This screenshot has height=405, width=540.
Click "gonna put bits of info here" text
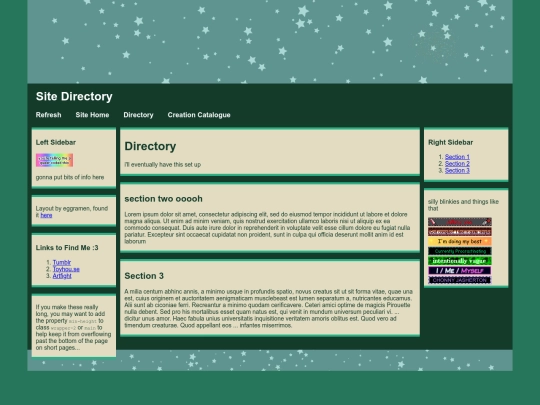coord(70,177)
